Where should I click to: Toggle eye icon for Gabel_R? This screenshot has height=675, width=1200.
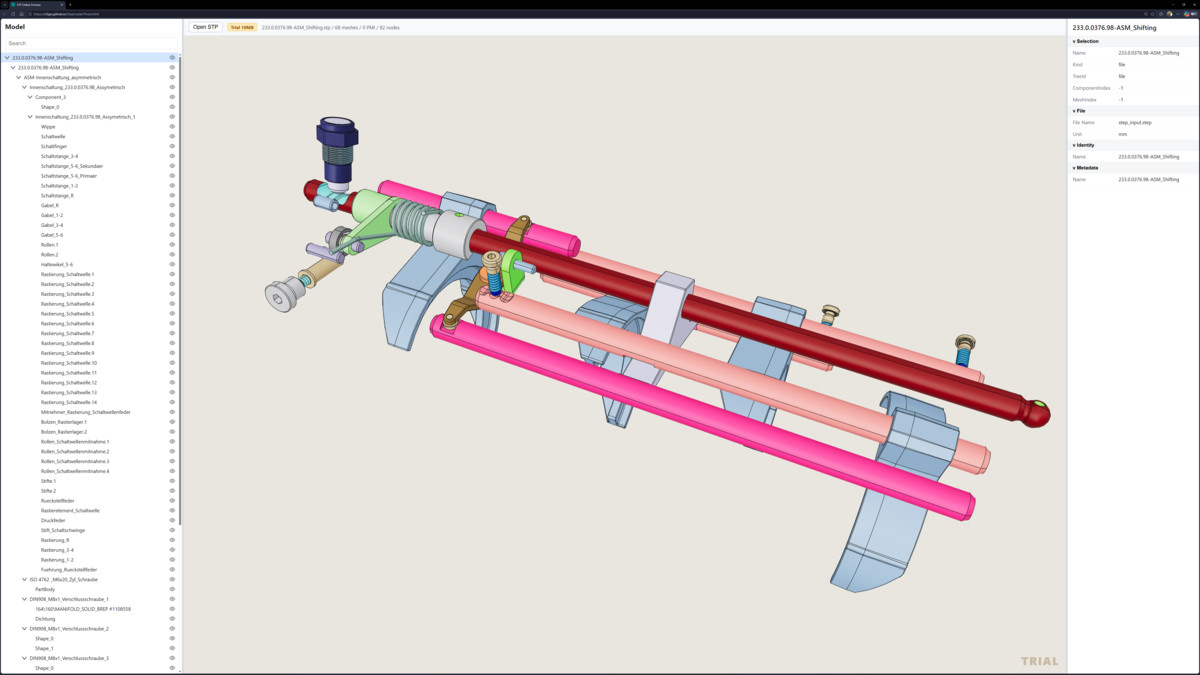click(x=172, y=205)
